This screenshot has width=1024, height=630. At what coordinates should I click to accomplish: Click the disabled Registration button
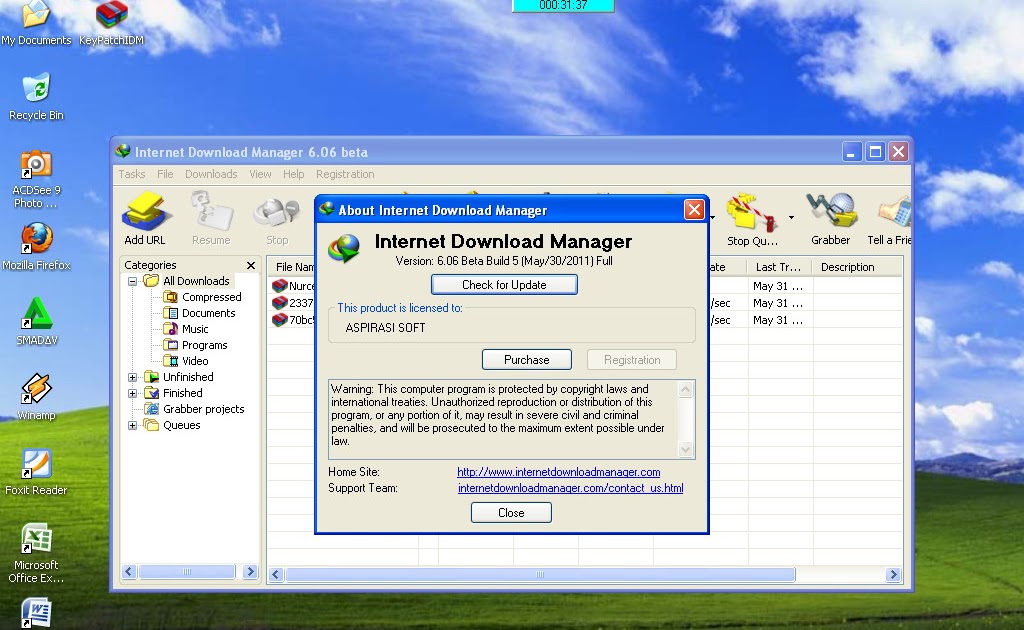[x=632, y=360]
